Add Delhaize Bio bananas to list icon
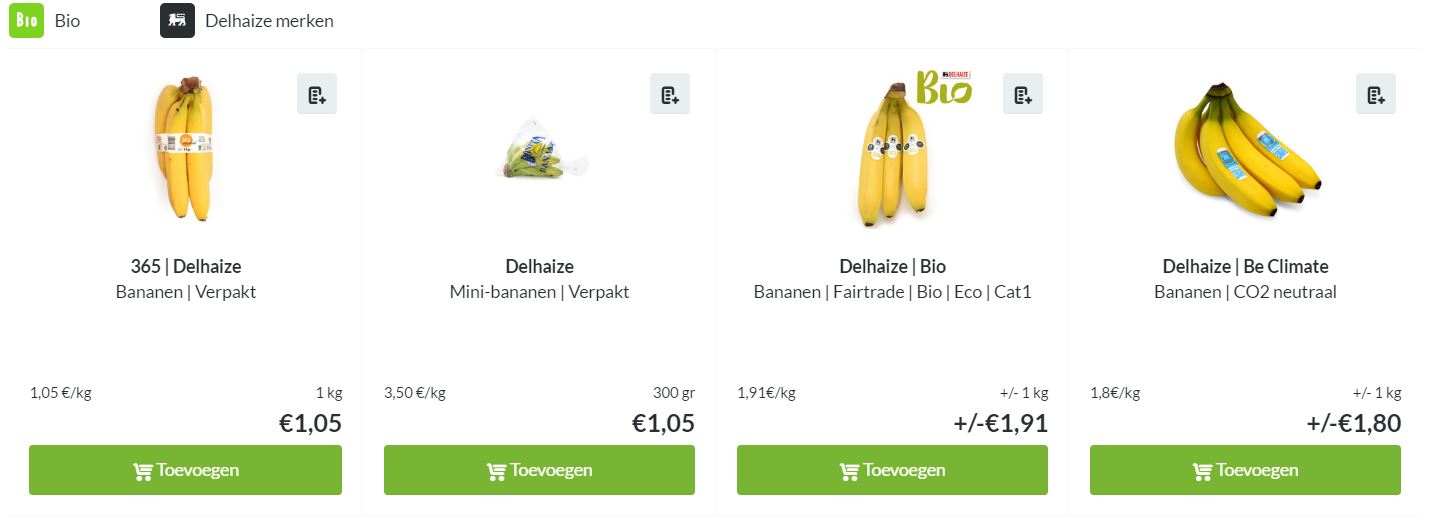The width and height of the screenshot is (1456, 518). point(1023,94)
